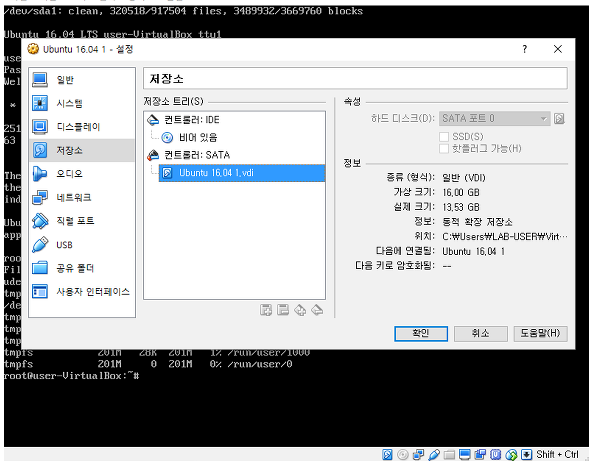Click the hard disk activity icon in VM status bar
The image size is (589, 461).
point(387,455)
